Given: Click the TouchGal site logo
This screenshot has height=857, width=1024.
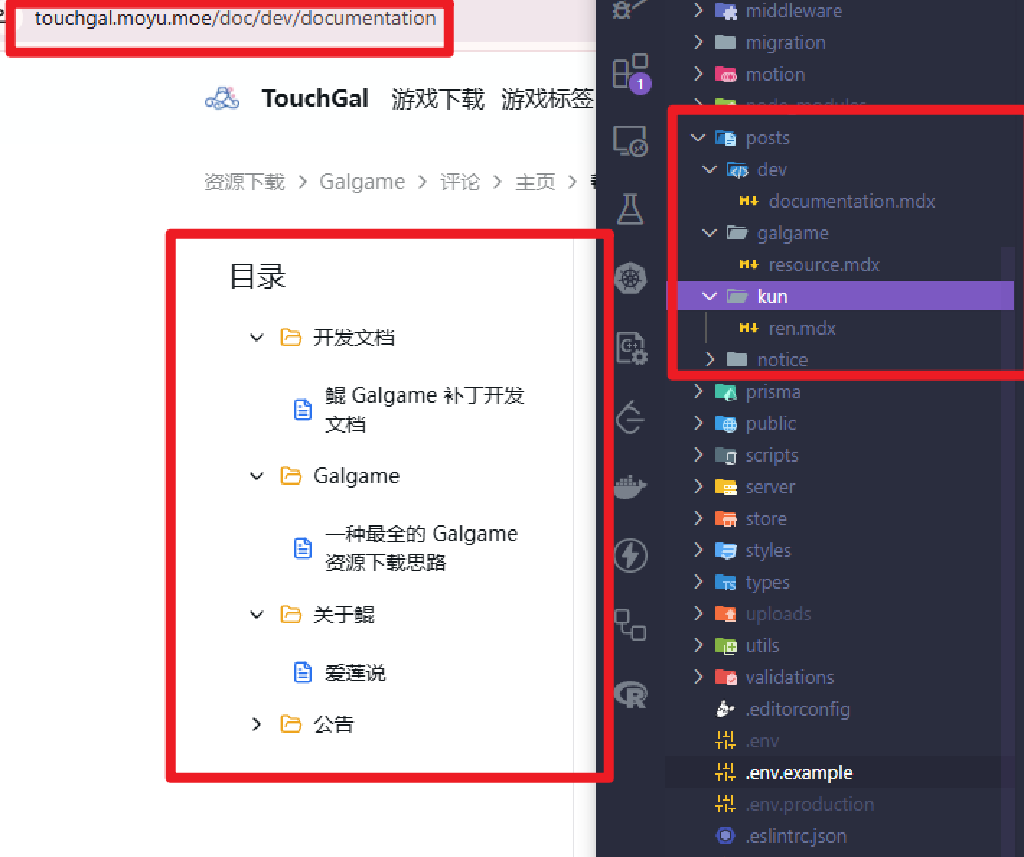Looking at the screenshot, I should (x=222, y=98).
